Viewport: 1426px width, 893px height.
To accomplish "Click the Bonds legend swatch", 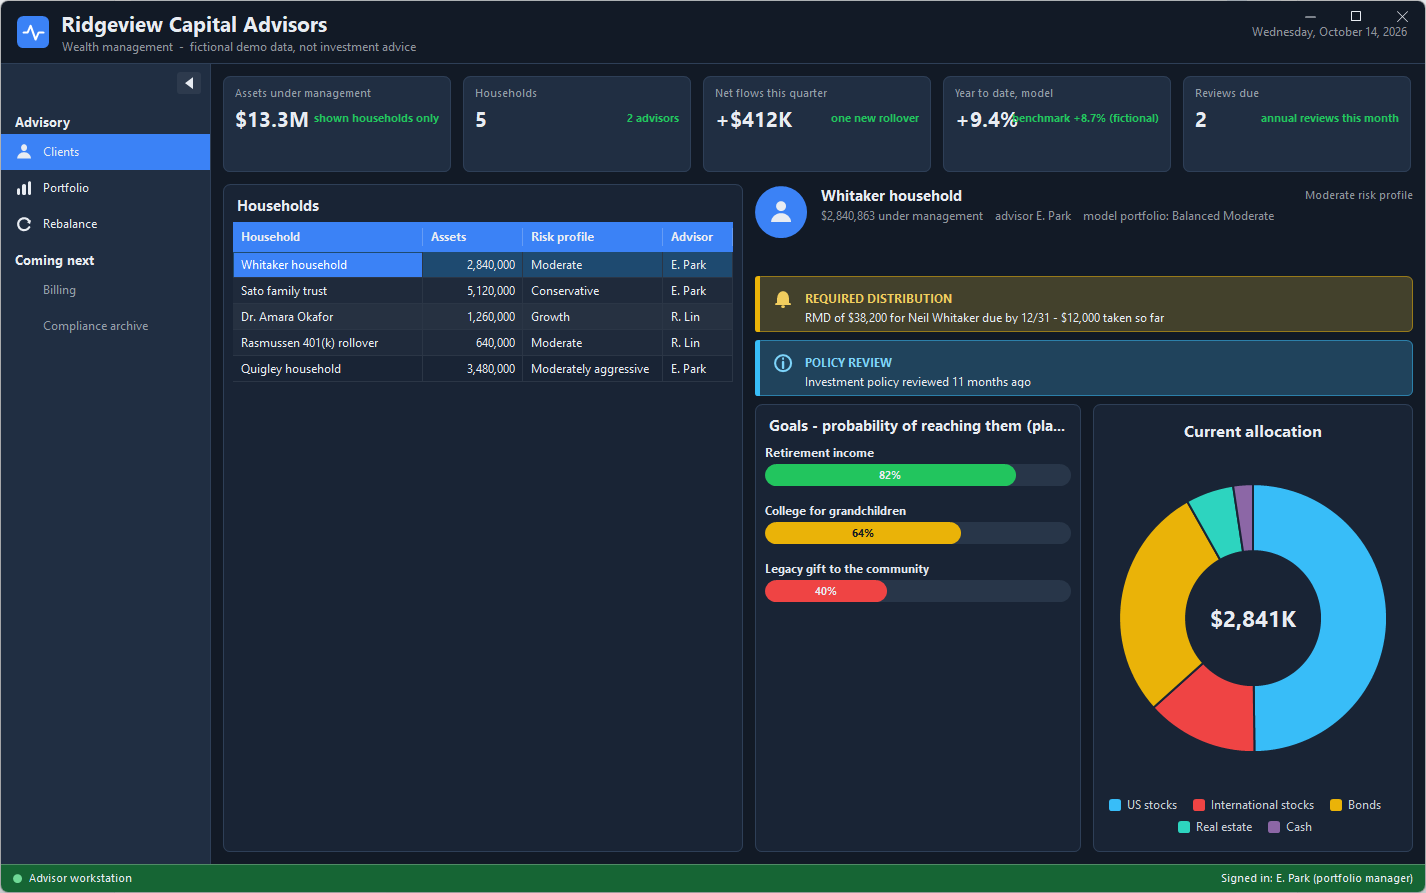I will pyautogui.click(x=1336, y=805).
